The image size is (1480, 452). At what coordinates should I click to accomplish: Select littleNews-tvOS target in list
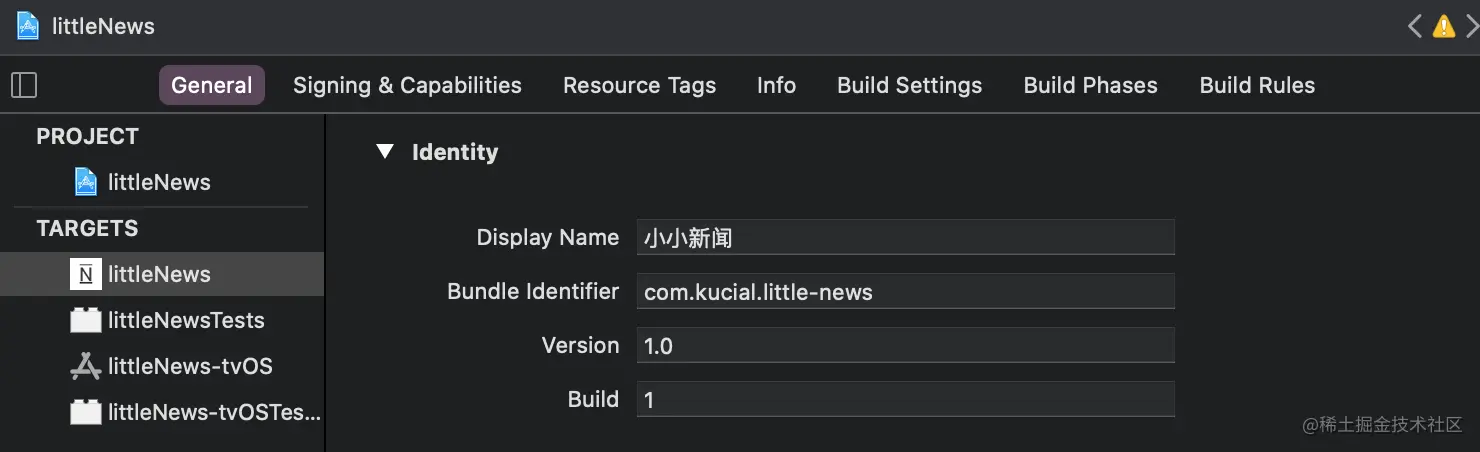[x=190, y=366]
